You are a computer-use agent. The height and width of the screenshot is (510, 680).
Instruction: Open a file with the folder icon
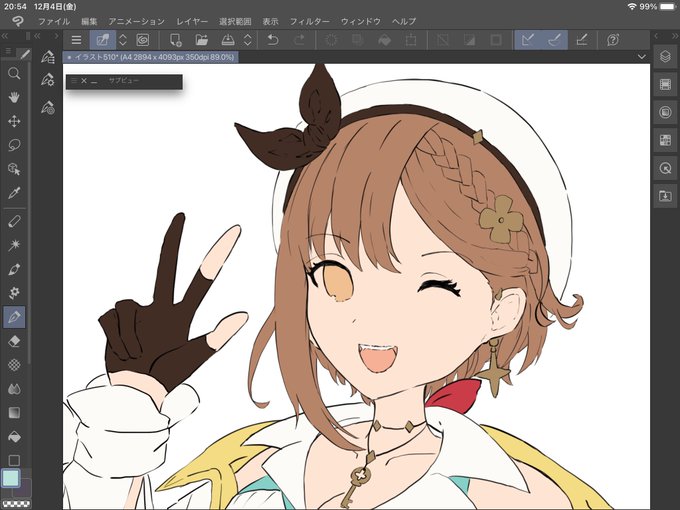coord(202,40)
